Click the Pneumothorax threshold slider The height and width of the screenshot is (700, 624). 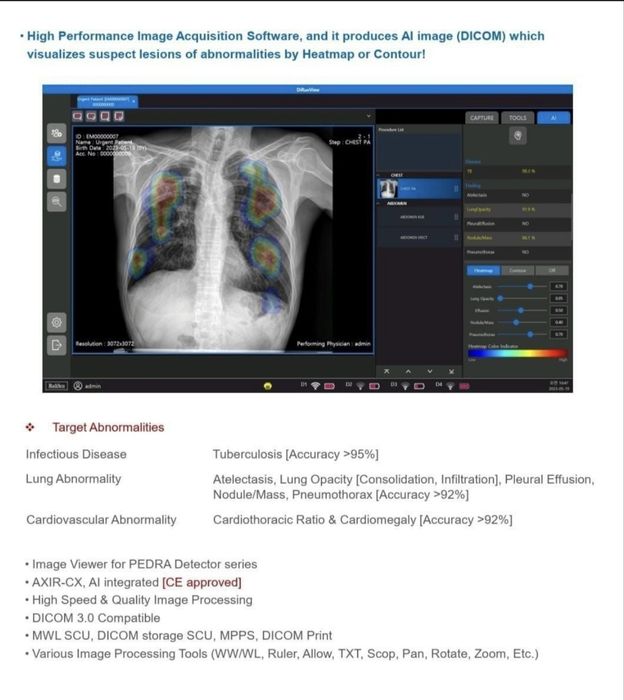(522, 334)
